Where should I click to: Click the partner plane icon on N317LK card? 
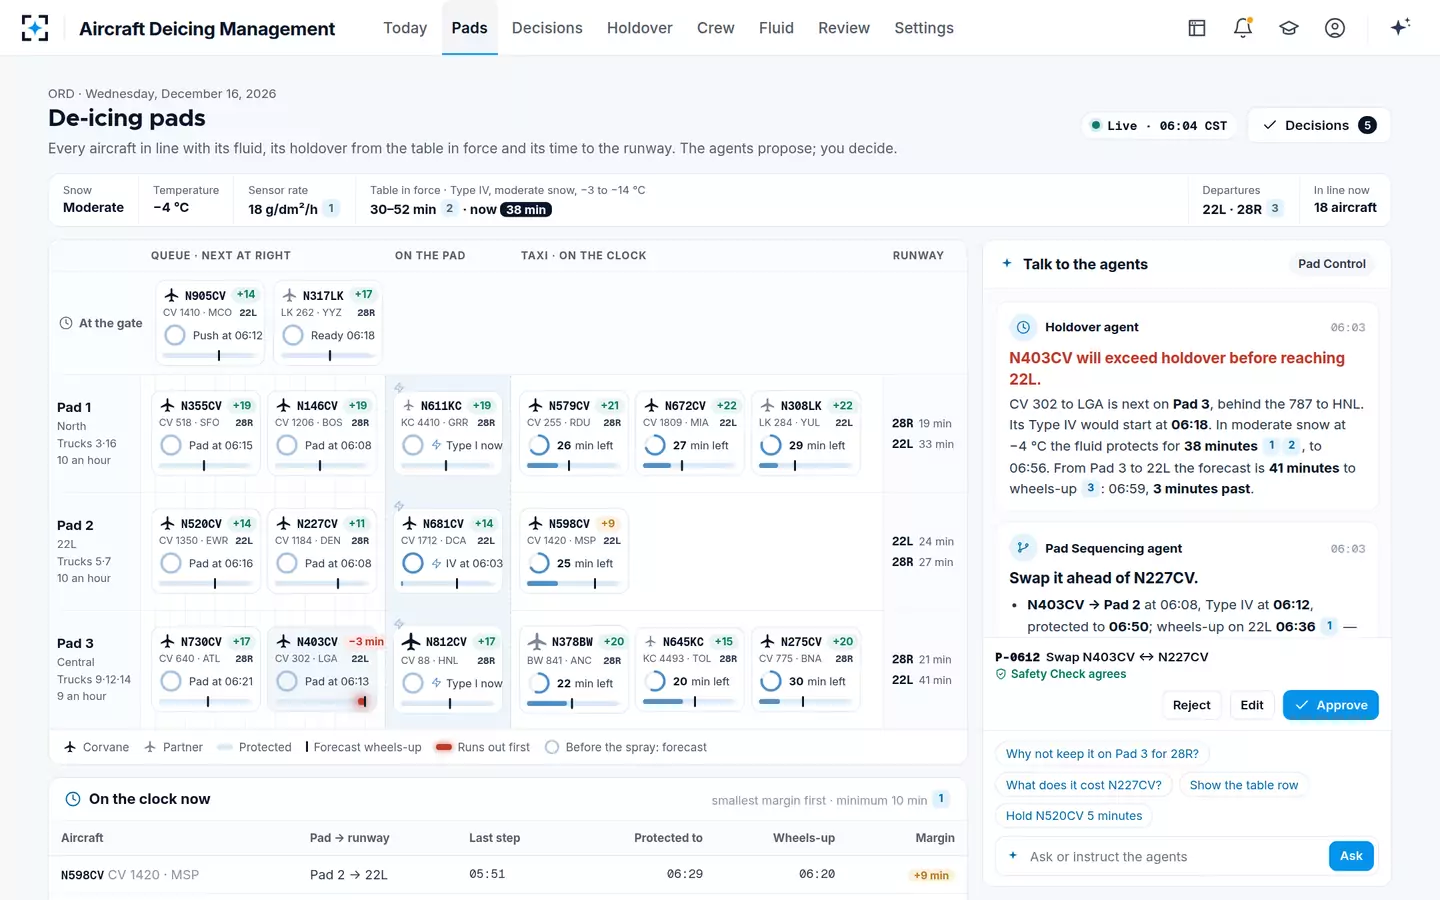pos(289,295)
